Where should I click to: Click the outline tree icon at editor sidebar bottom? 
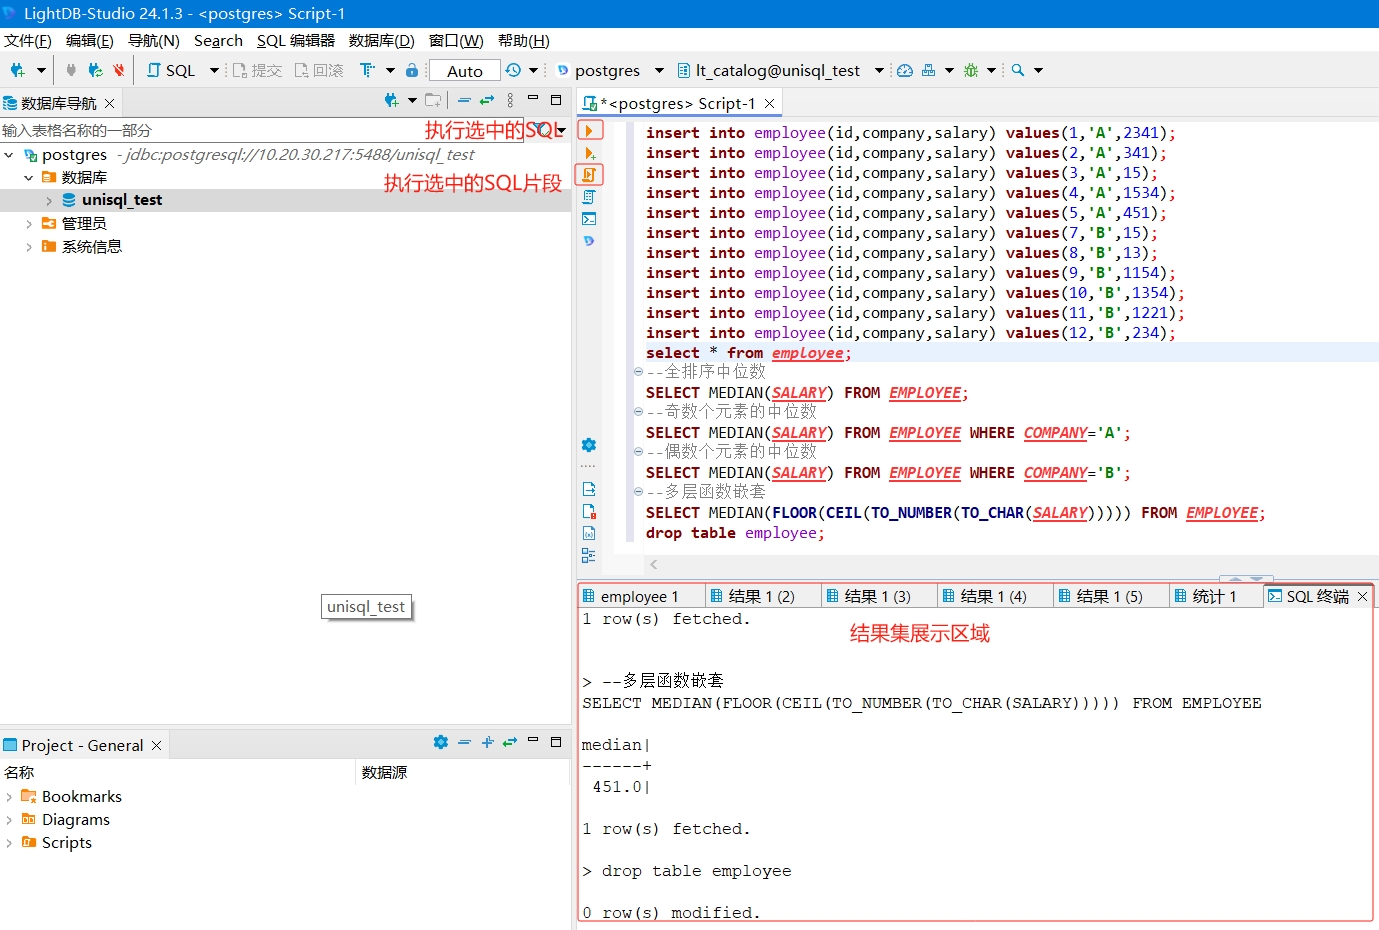pos(588,555)
